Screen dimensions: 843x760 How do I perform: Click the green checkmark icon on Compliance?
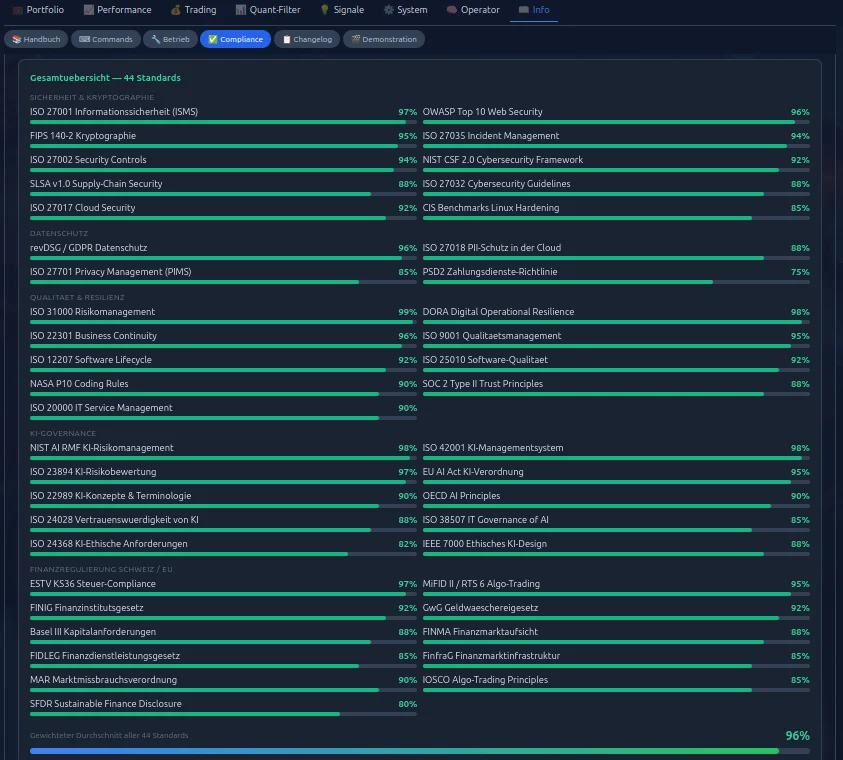point(213,39)
